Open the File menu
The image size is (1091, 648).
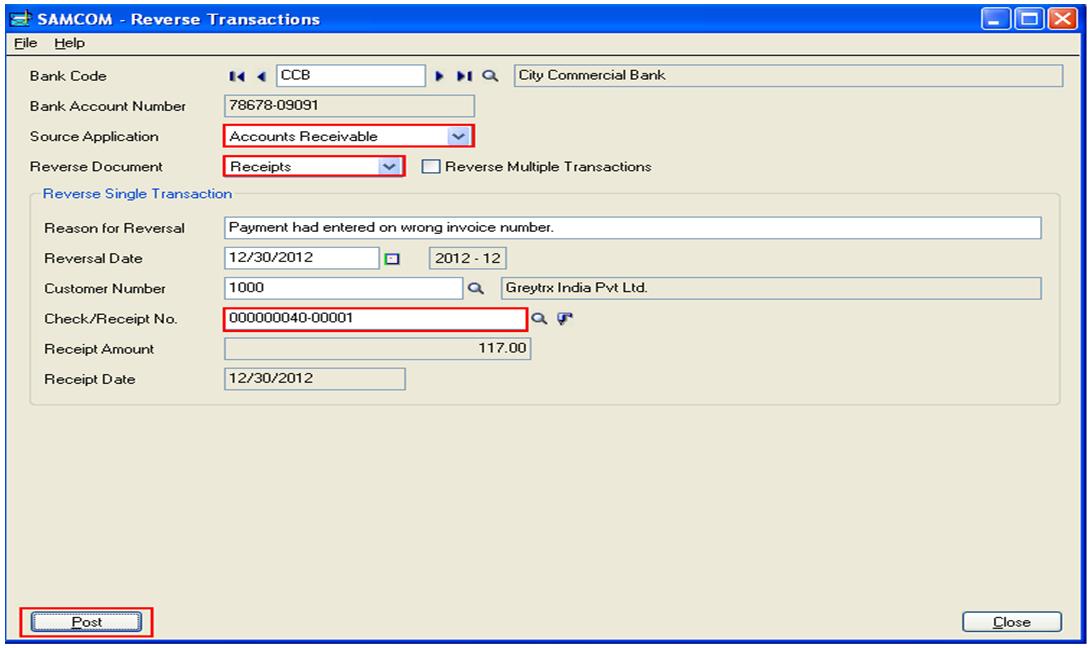pos(26,43)
